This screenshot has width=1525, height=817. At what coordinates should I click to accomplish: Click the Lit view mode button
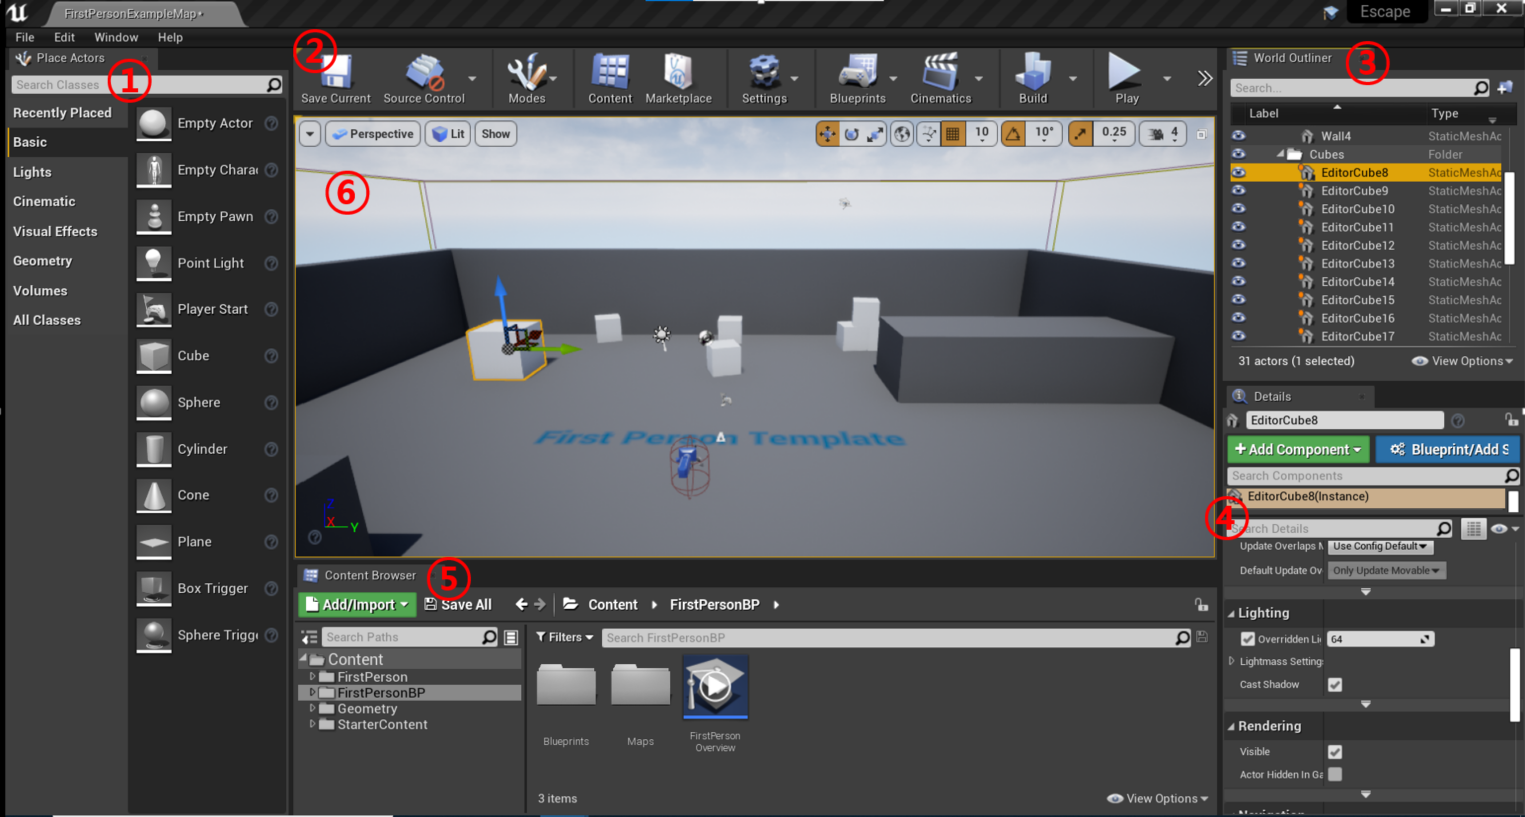point(448,134)
